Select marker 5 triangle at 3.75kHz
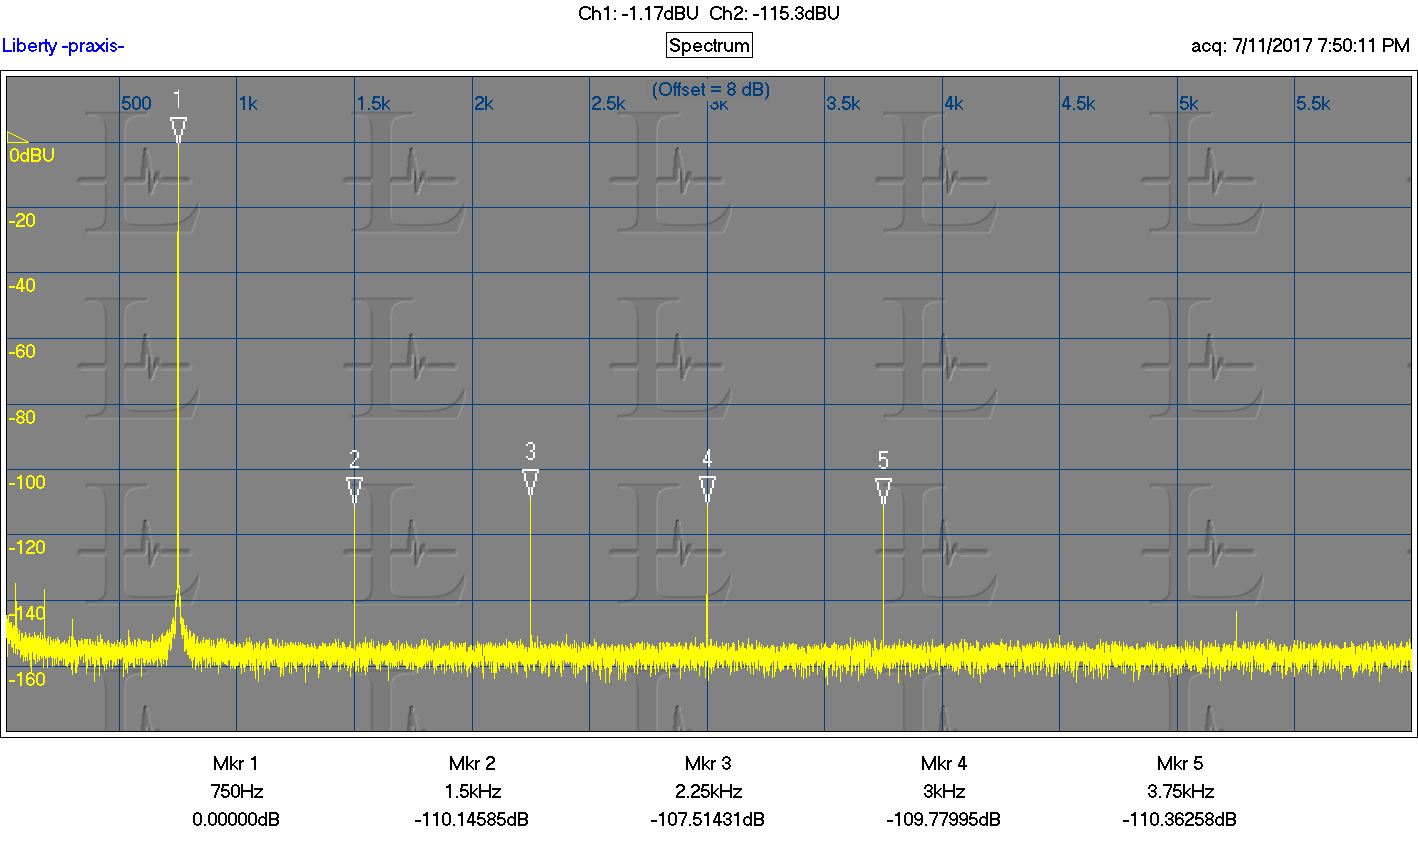Image resolution: width=1418 pixels, height=851 pixels. click(x=883, y=490)
